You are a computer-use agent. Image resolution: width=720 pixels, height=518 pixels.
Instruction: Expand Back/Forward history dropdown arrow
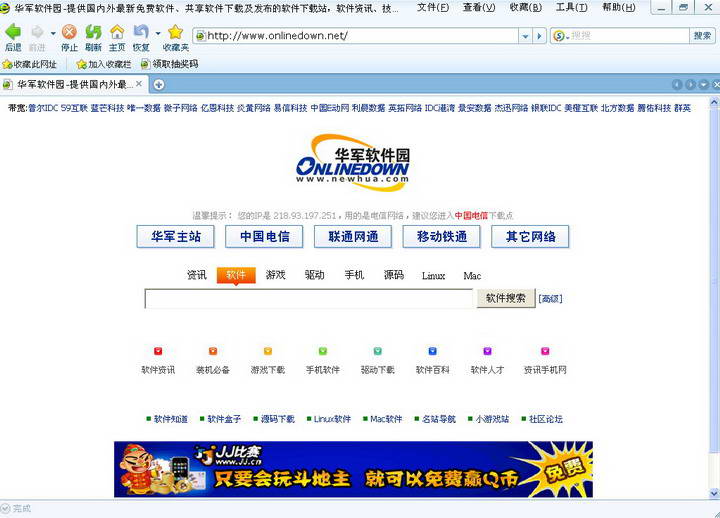click(53, 34)
